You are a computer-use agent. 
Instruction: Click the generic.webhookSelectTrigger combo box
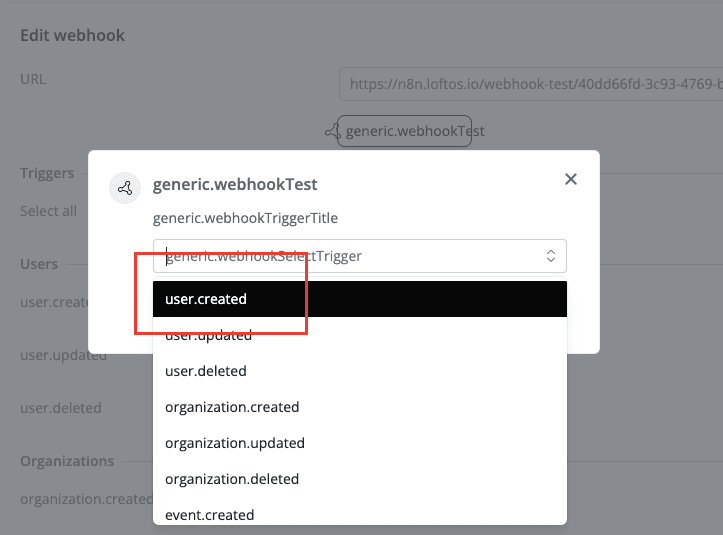[350, 256]
